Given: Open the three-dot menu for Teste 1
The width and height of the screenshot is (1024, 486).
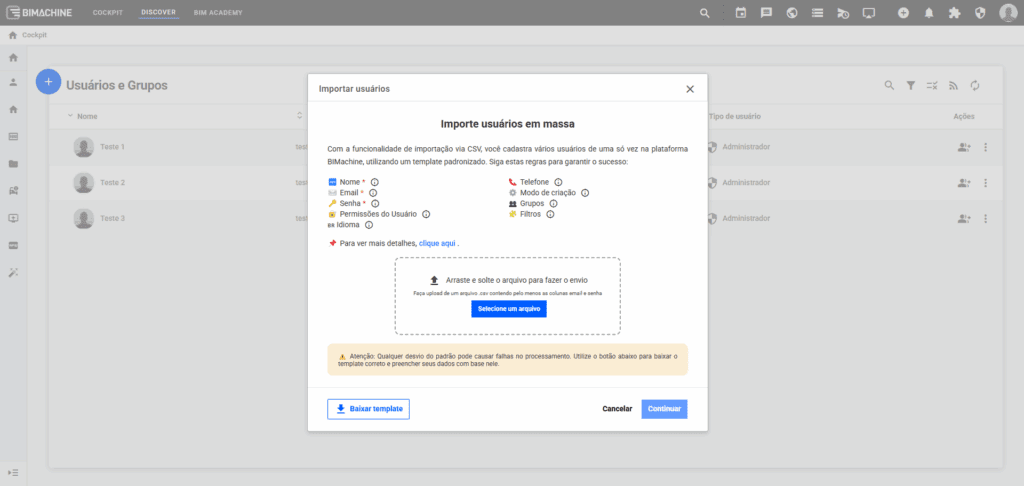Looking at the screenshot, I should pyautogui.click(x=985, y=147).
